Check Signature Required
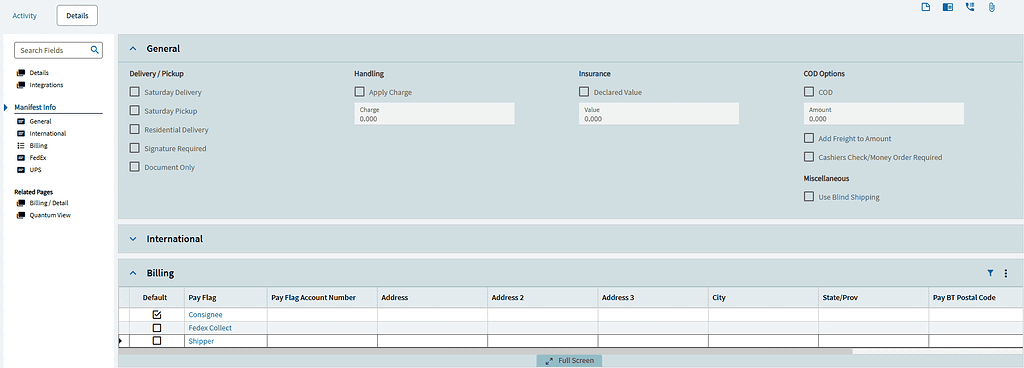The image size is (1024, 368). pos(135,148)
